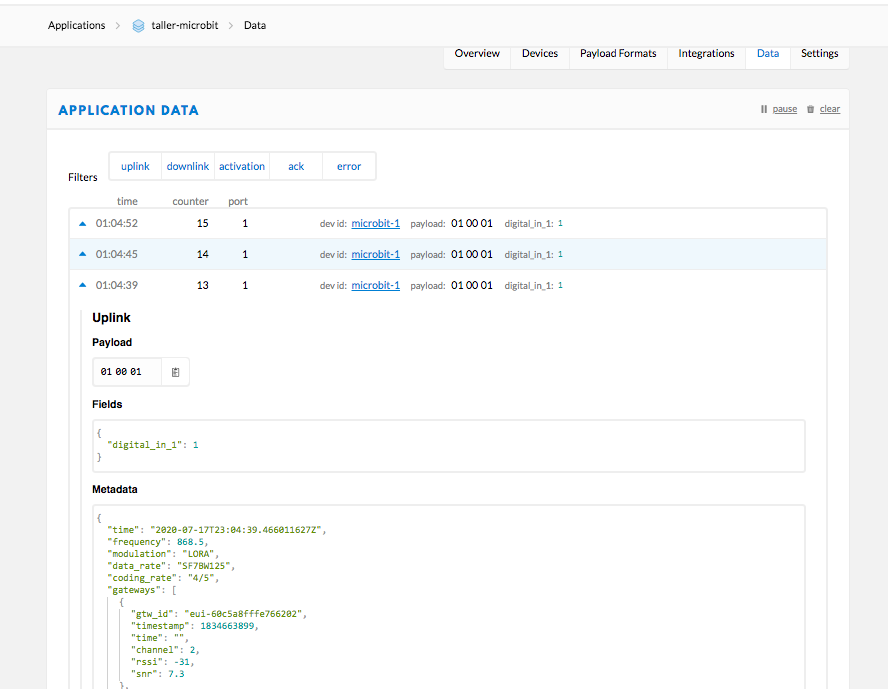Viewport: 888px width, 689px height.
Task: Click the counter column header
Action: 190,201
